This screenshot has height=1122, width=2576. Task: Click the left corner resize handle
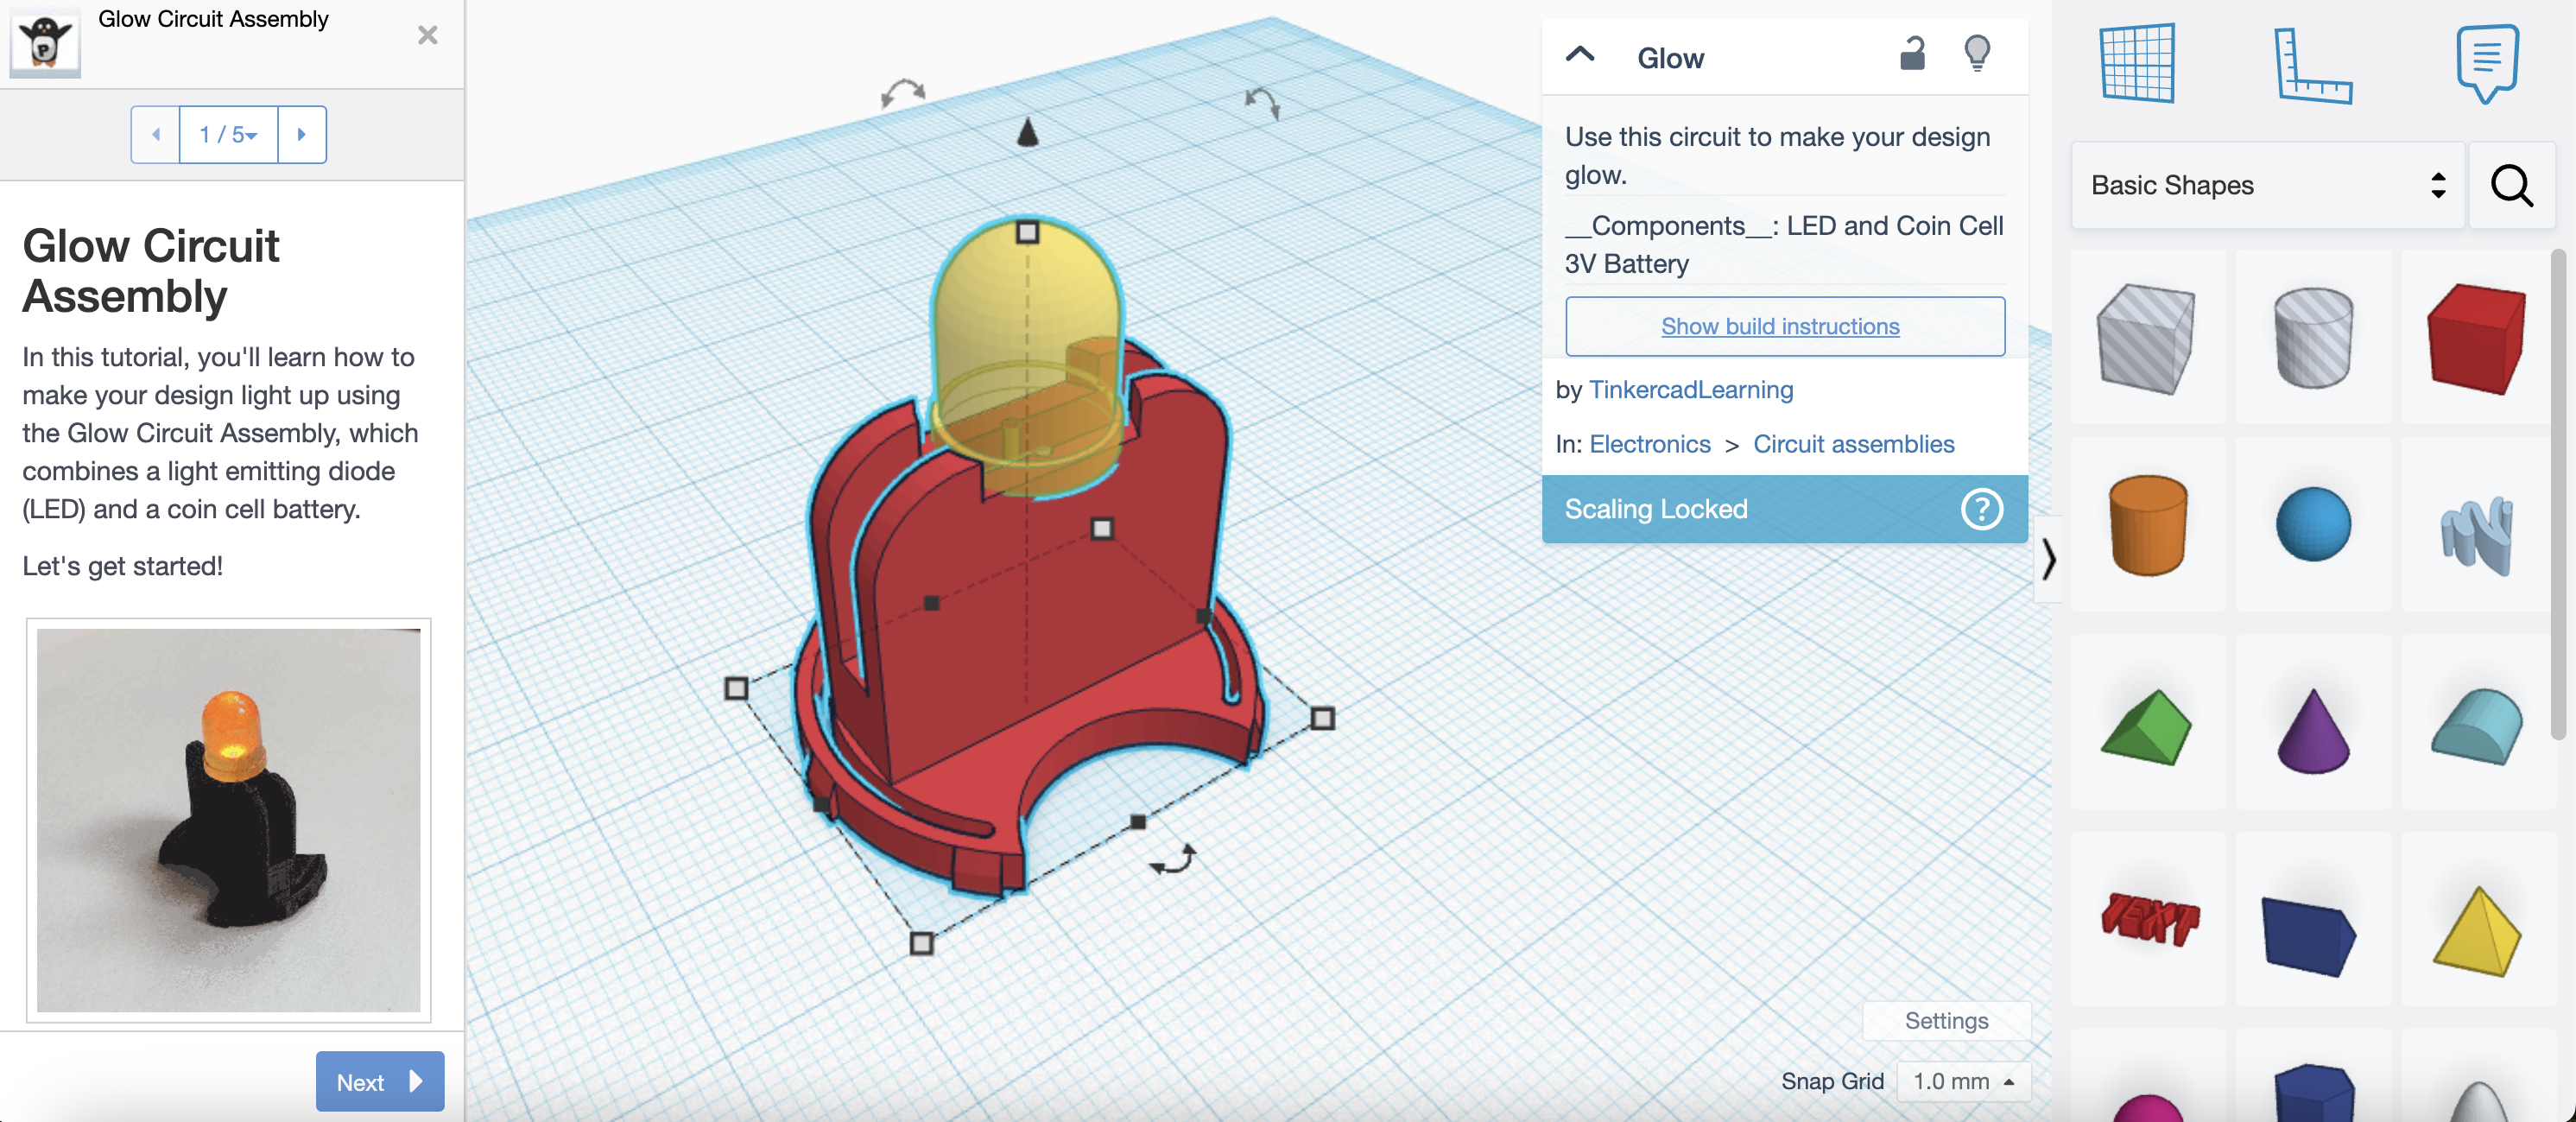pos(736,688)
